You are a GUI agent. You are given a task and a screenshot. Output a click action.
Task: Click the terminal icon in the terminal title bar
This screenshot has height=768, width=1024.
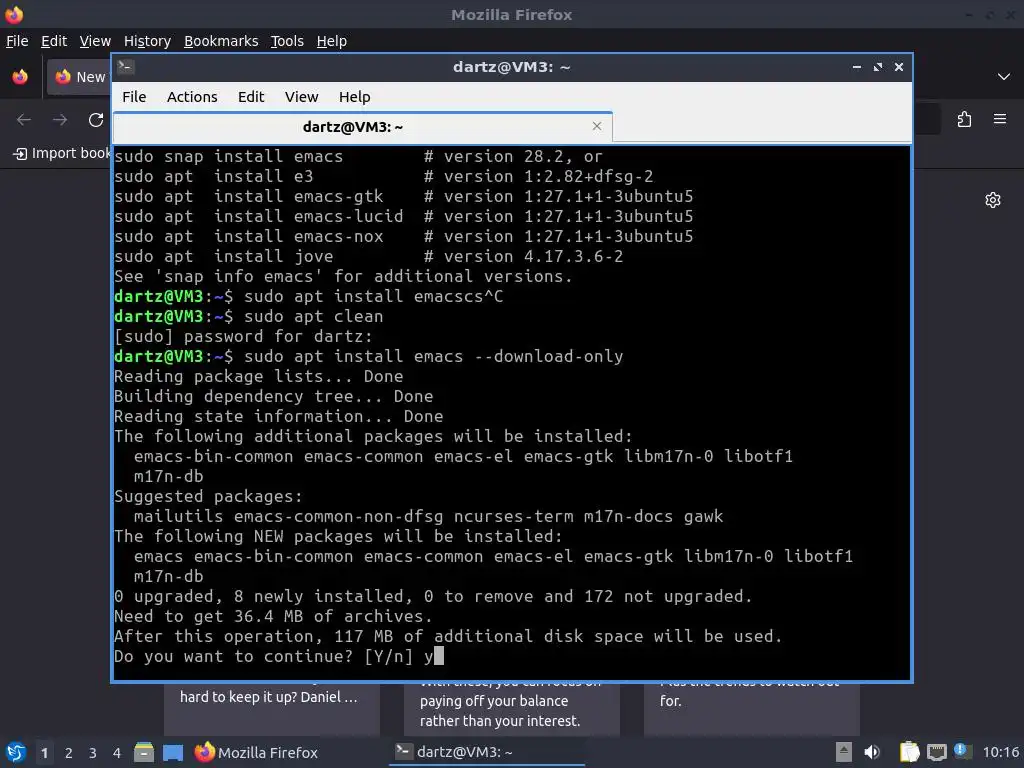(x=126, y=66)
